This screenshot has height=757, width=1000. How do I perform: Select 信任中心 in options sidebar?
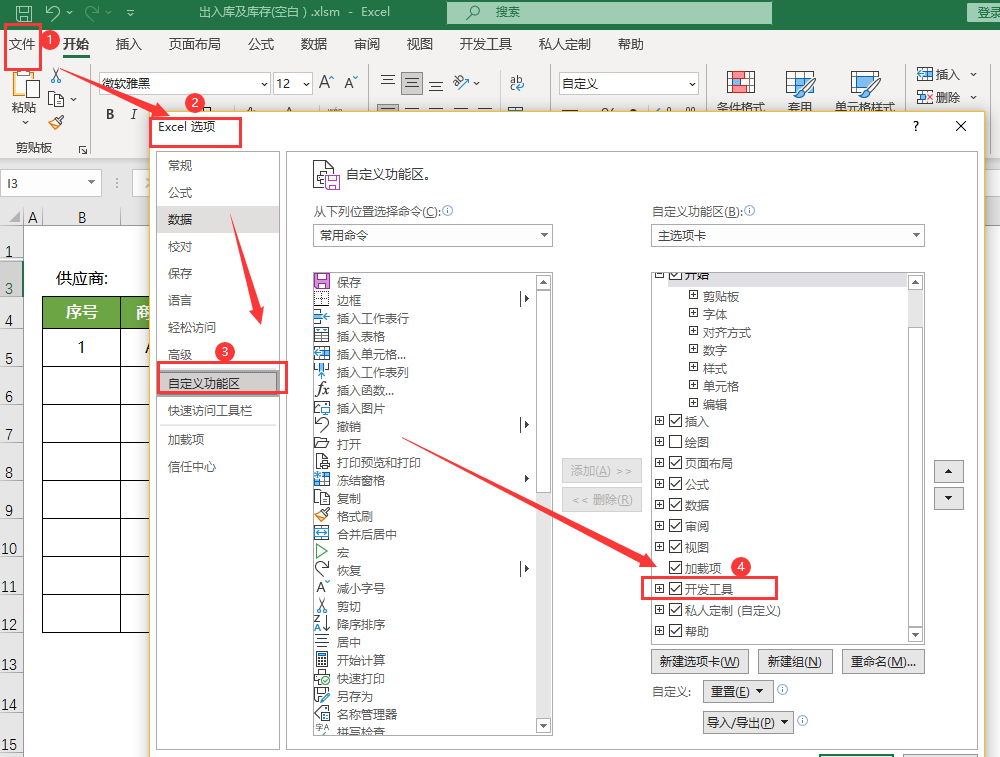(217, 467)
